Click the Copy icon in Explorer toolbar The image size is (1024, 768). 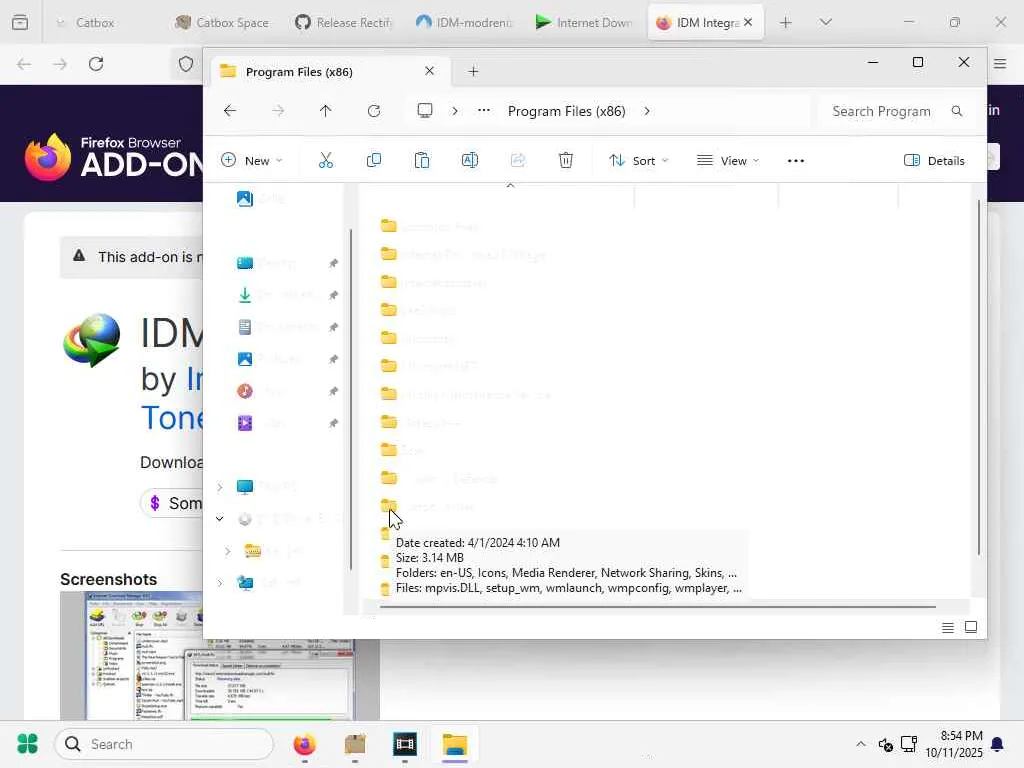[374, 161]
